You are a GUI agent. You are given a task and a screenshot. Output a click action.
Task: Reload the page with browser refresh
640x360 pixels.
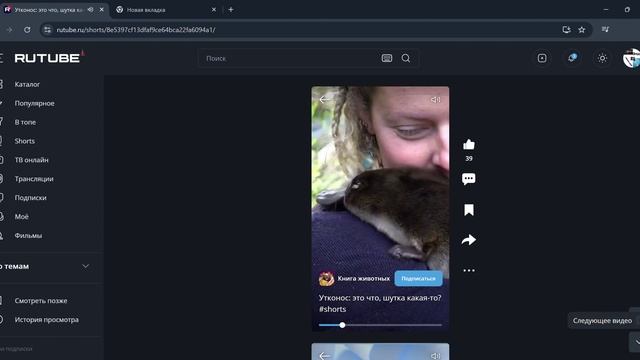(x=27, y=30)
